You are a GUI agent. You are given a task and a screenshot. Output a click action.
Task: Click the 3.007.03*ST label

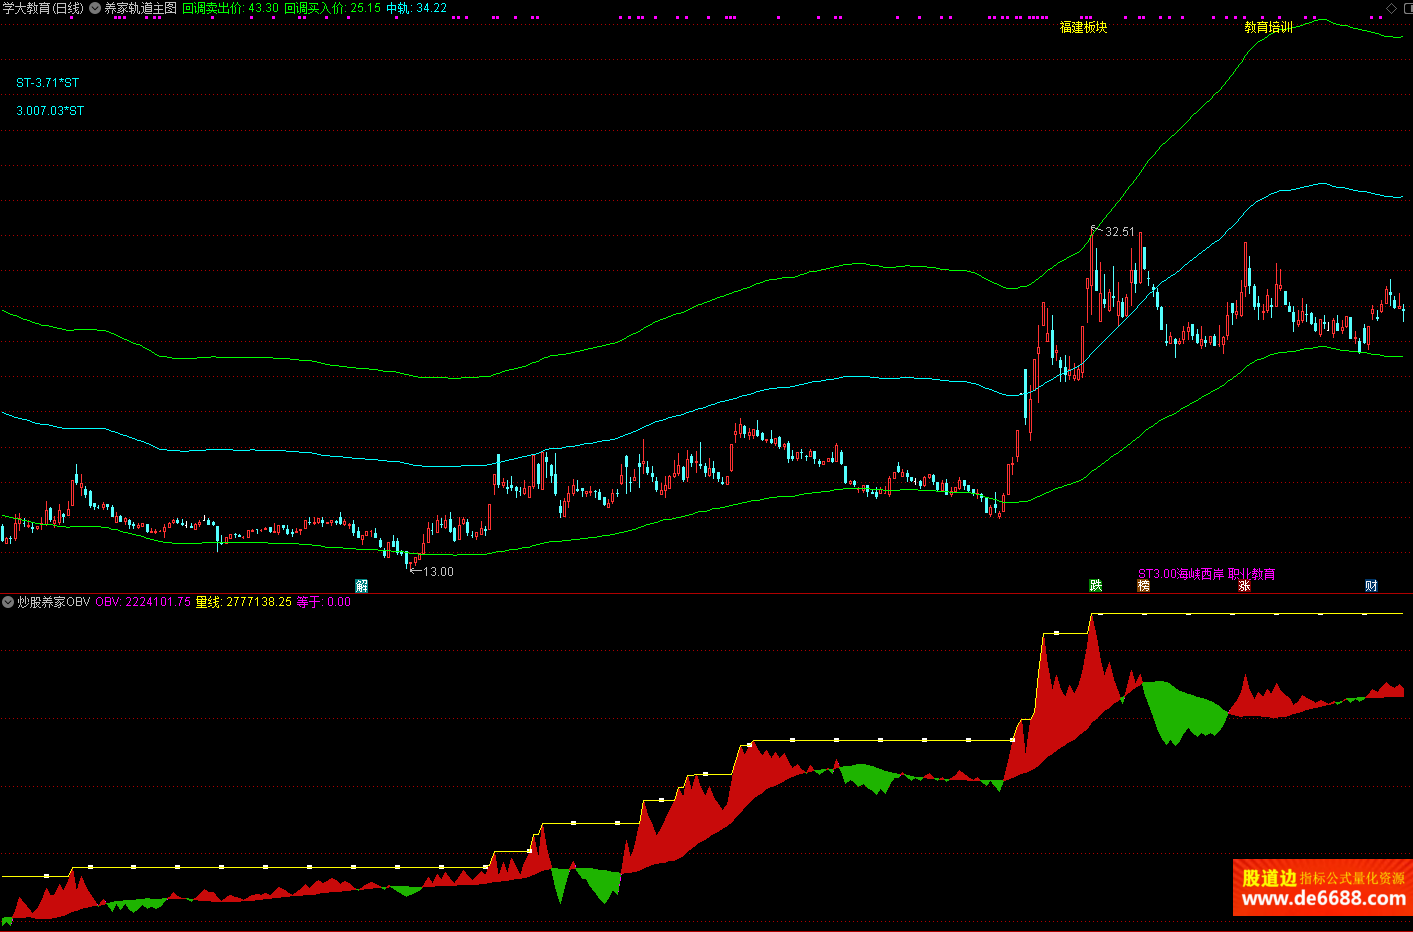pyautogui.click(x=50, y=111)
